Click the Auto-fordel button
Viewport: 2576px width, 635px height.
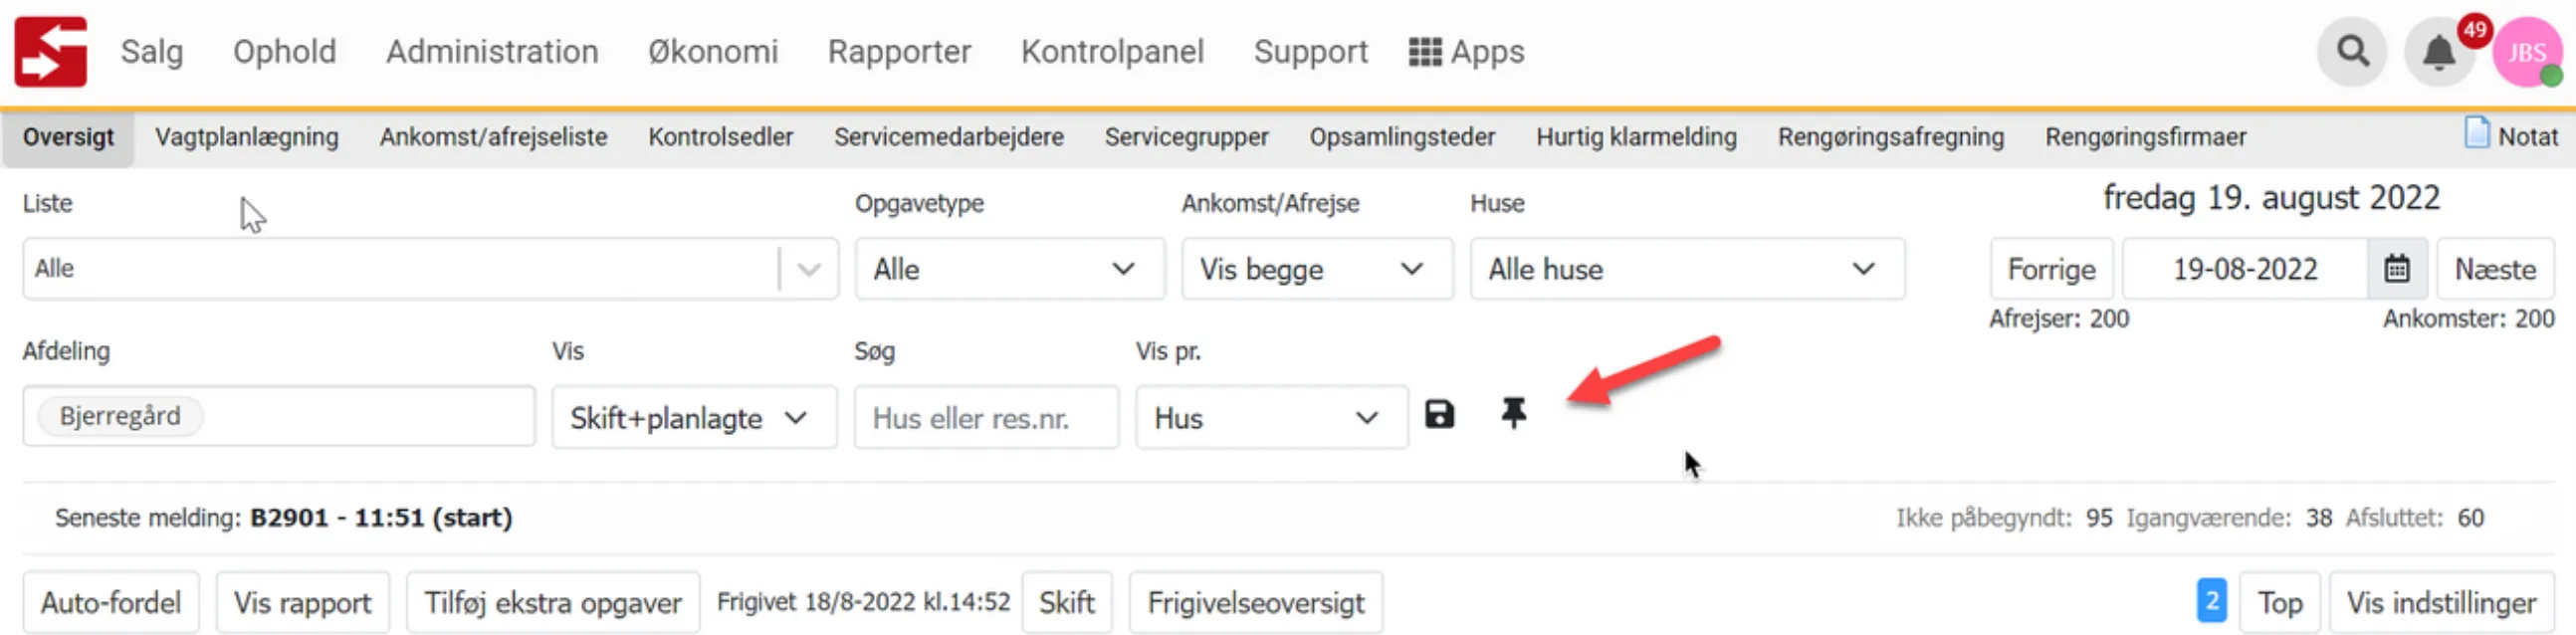(x=111, y=602)
